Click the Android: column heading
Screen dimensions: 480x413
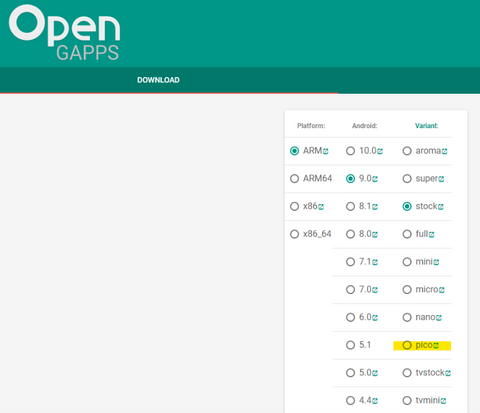click(365, 126)
